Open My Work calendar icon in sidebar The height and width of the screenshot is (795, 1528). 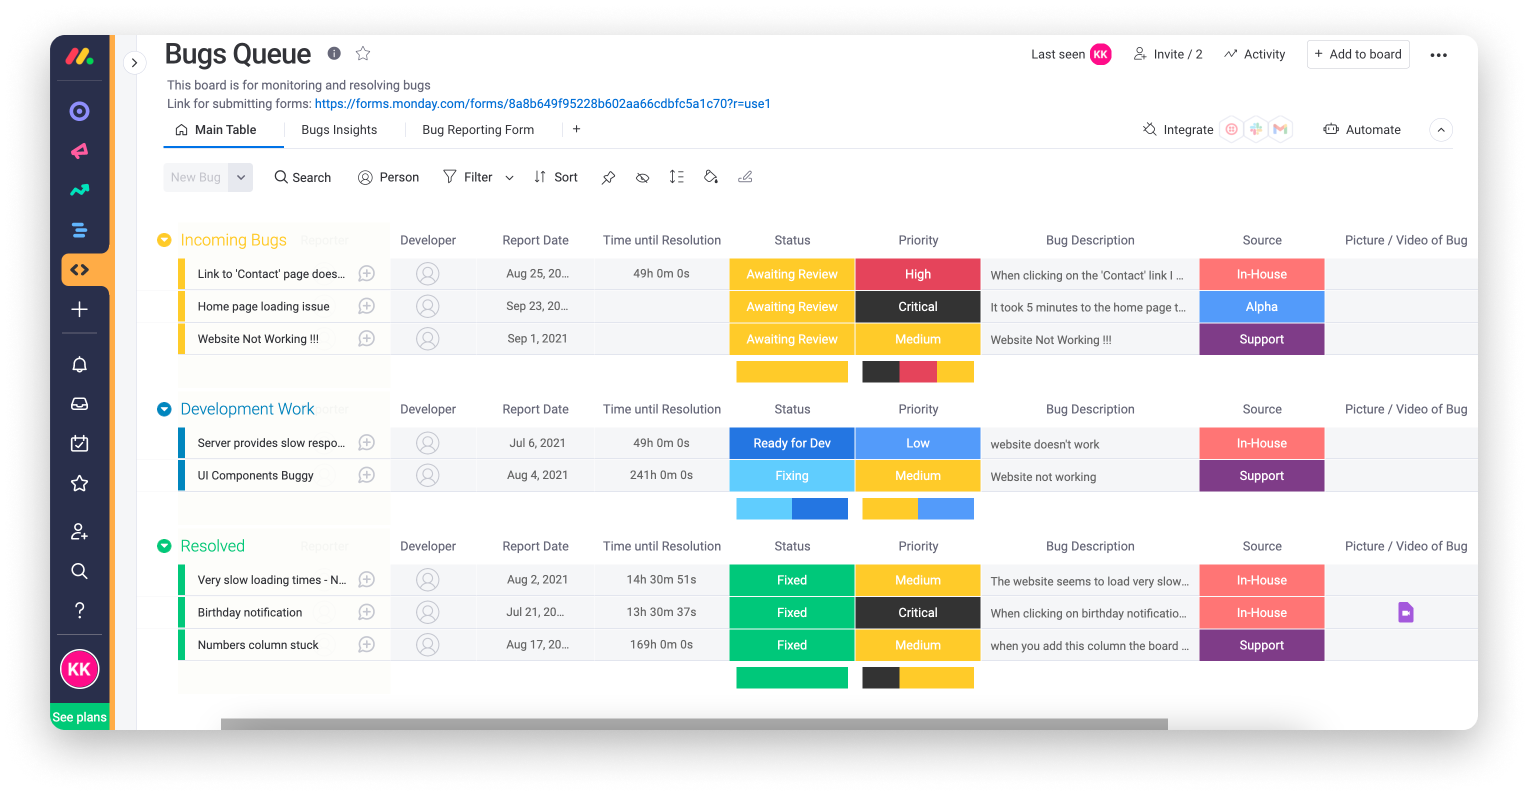point(79,443)
